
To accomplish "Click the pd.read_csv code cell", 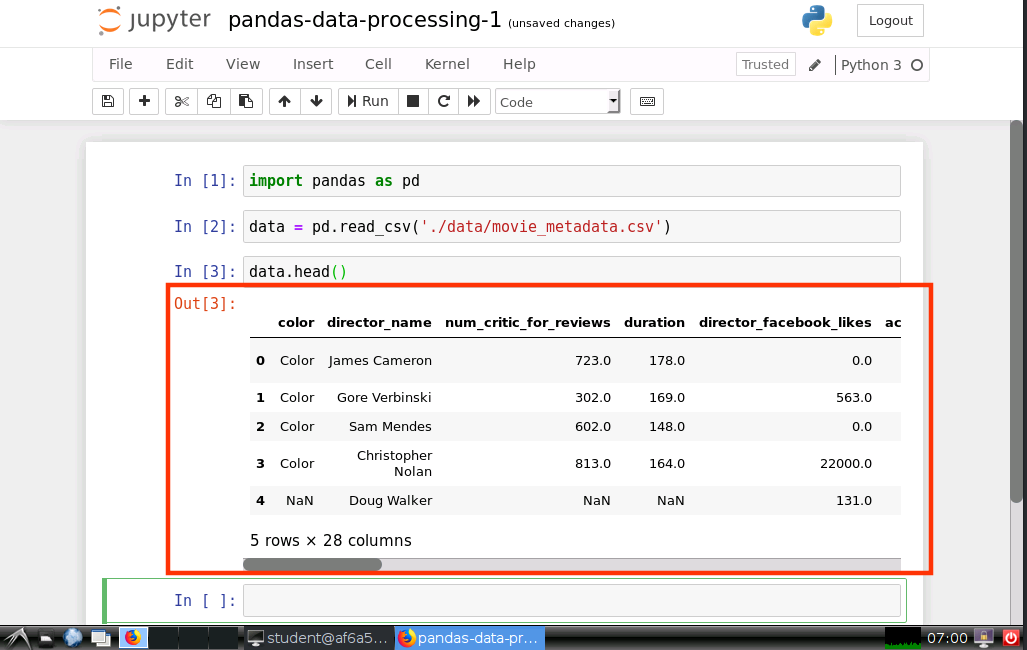I will coord(572,227).
